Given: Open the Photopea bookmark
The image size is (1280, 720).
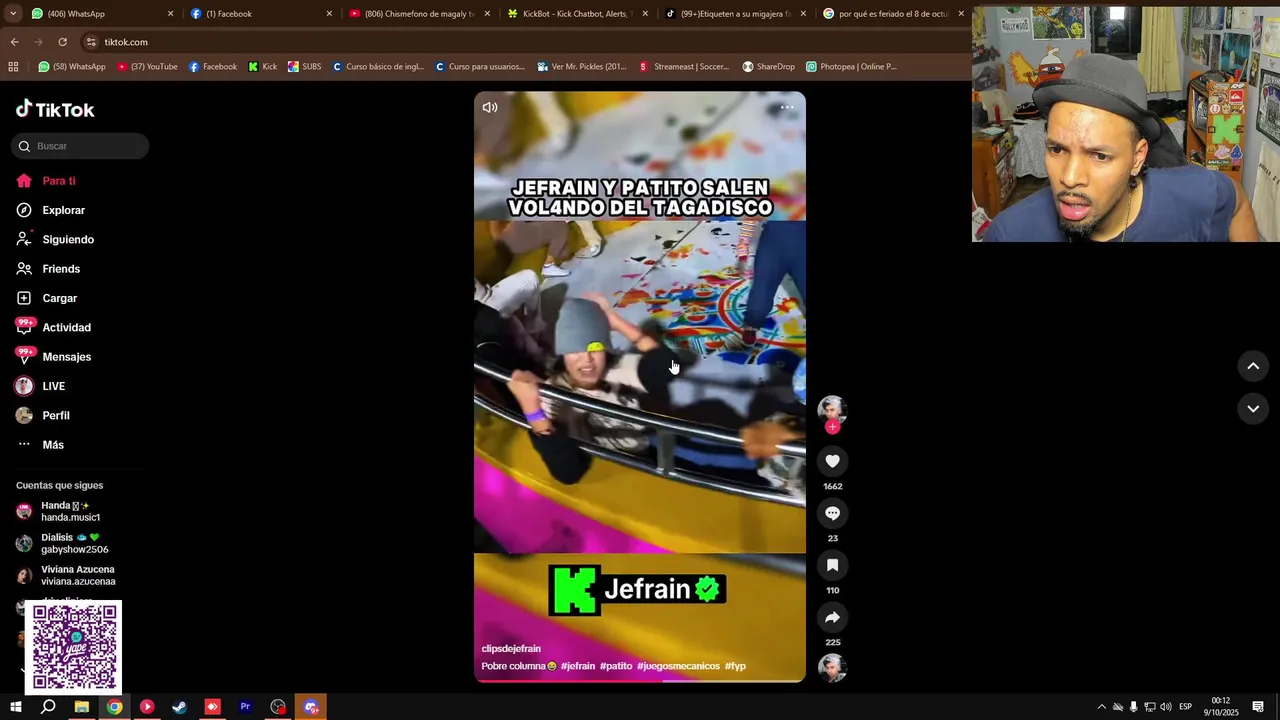Looking at the screenshot, I should tap(851, 67).
